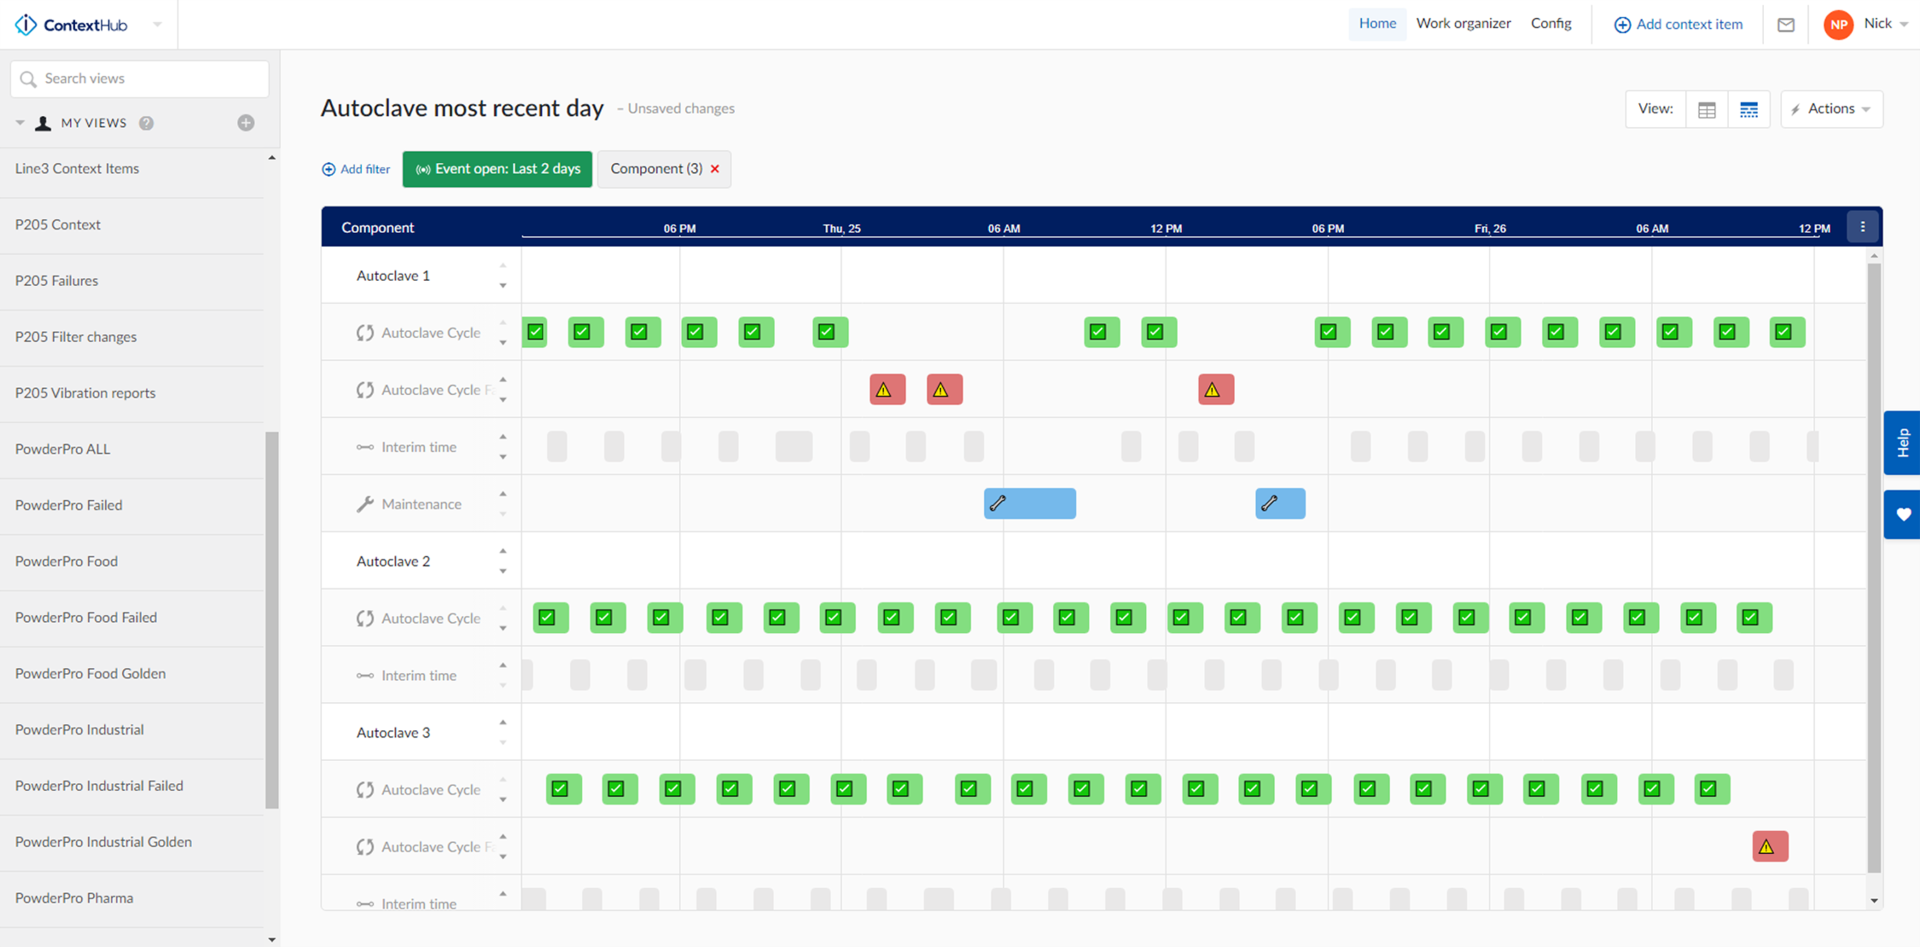Click Add context item
Screen dimensions: 1920x947
[1677, 24]
